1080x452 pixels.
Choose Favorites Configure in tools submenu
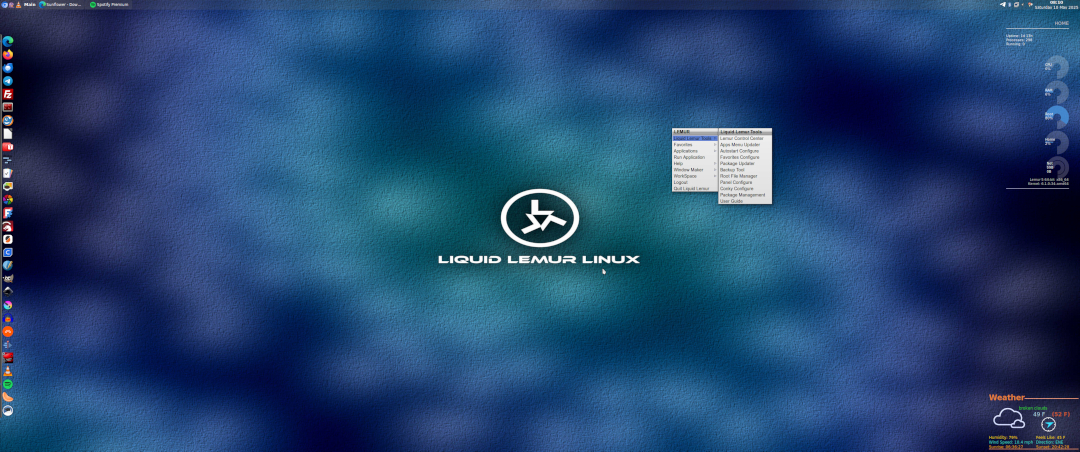coord(745,157)
